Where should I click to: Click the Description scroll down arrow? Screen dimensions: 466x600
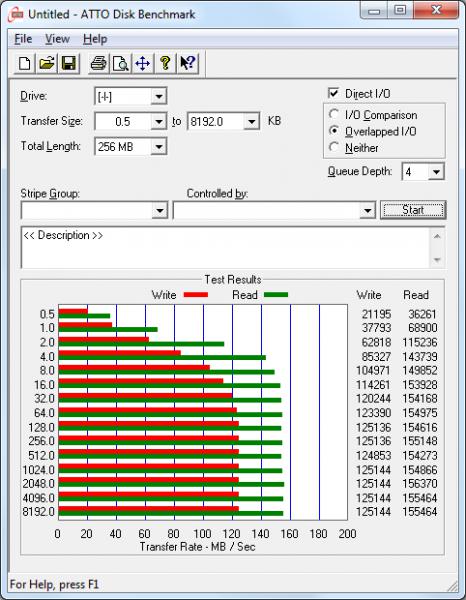coord(437,260)
